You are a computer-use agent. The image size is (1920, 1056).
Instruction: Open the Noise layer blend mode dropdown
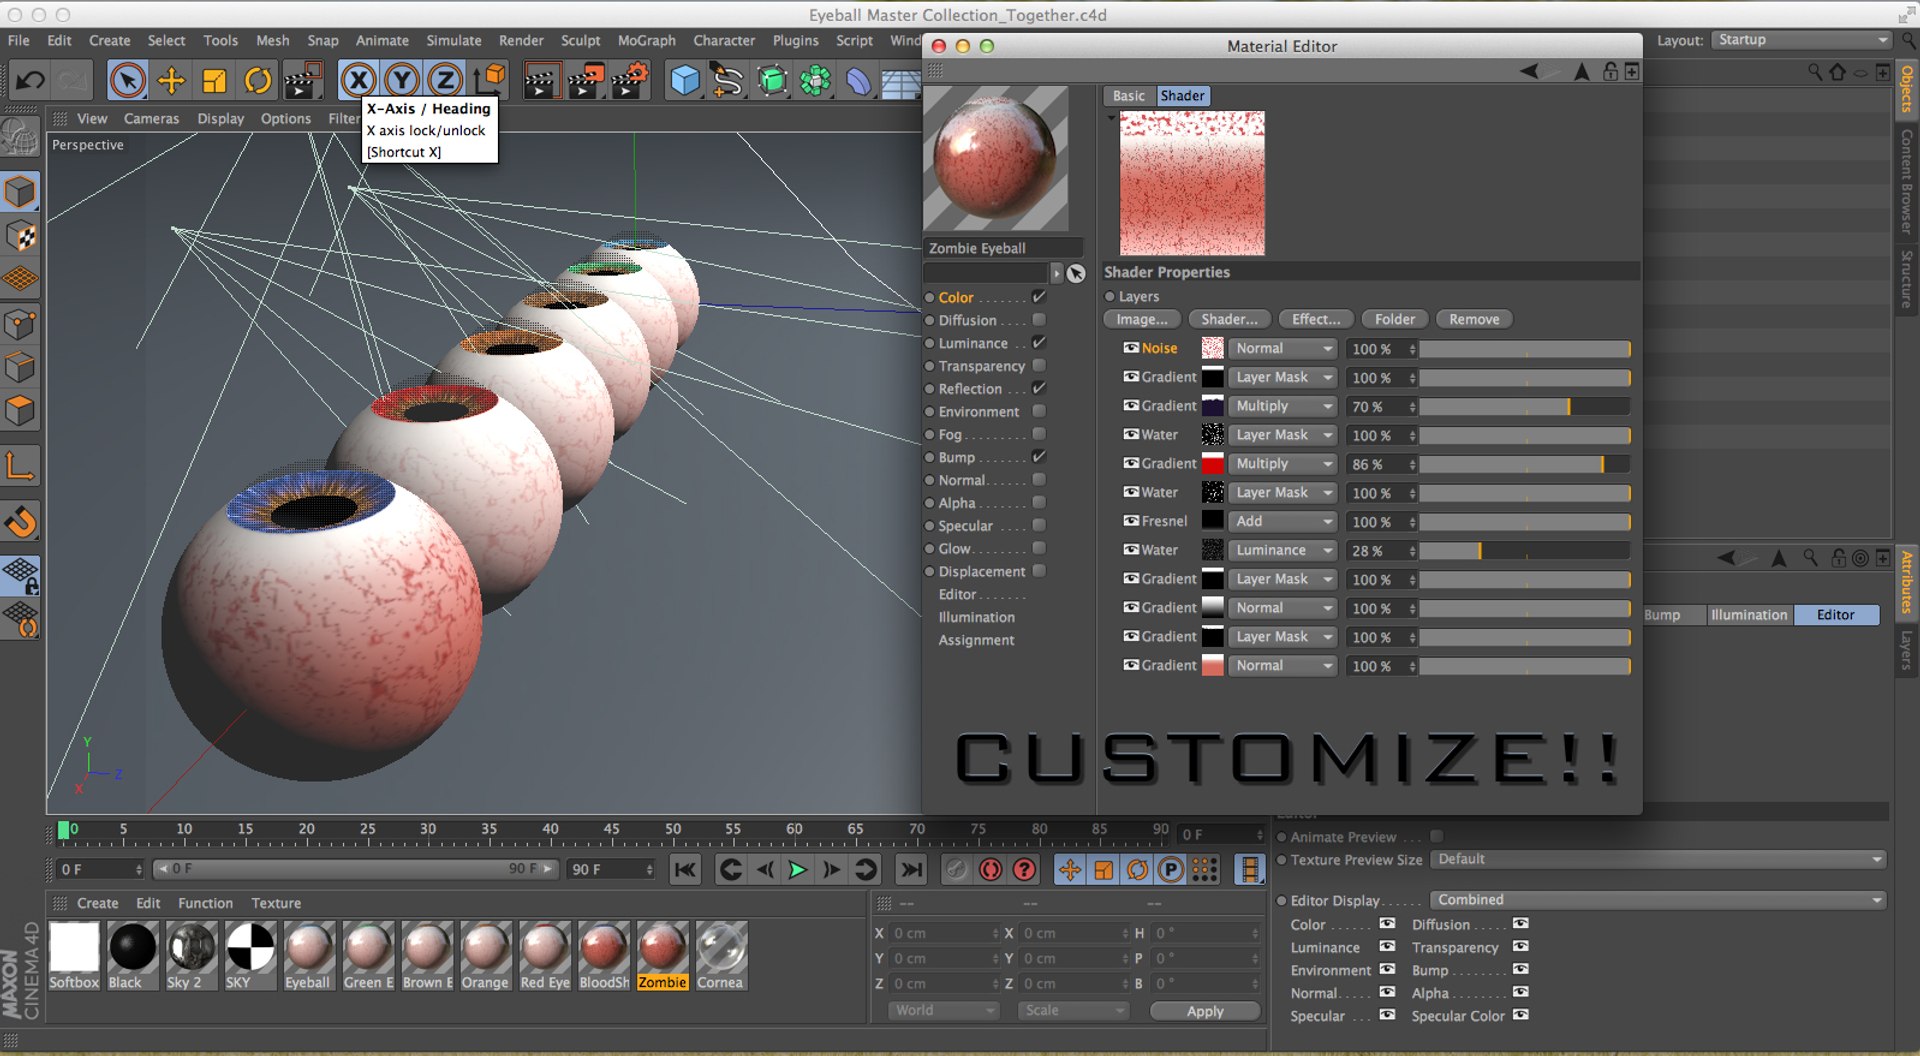point(1283,349)
